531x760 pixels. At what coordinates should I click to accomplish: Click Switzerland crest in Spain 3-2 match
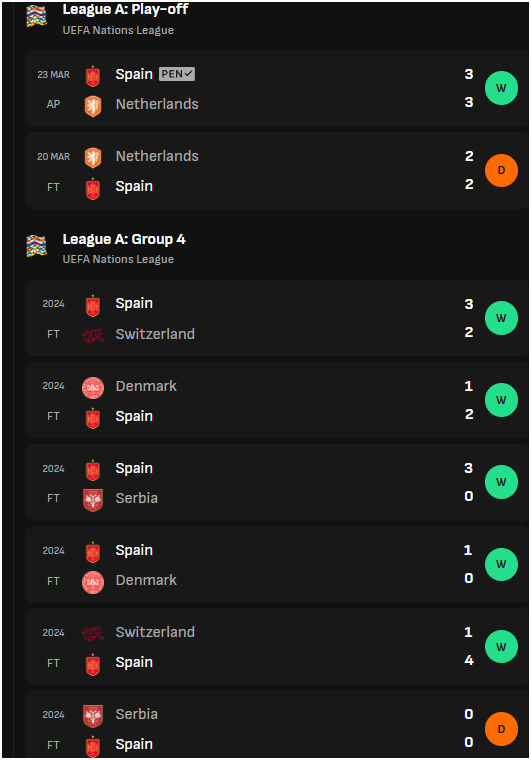(x=93, y=335)
